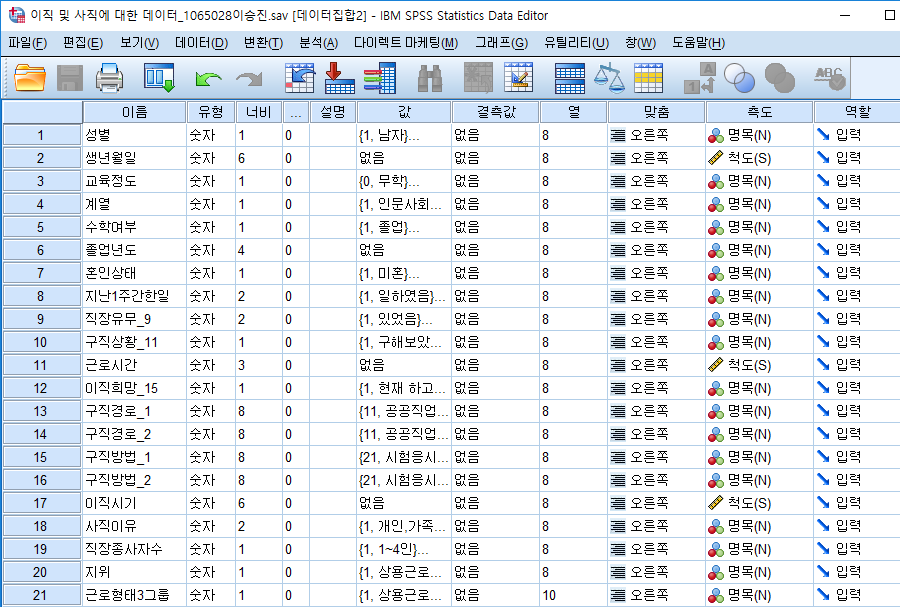Click the Go to case icon
Viewport: 900px width, 607px height.
(299, 76)
